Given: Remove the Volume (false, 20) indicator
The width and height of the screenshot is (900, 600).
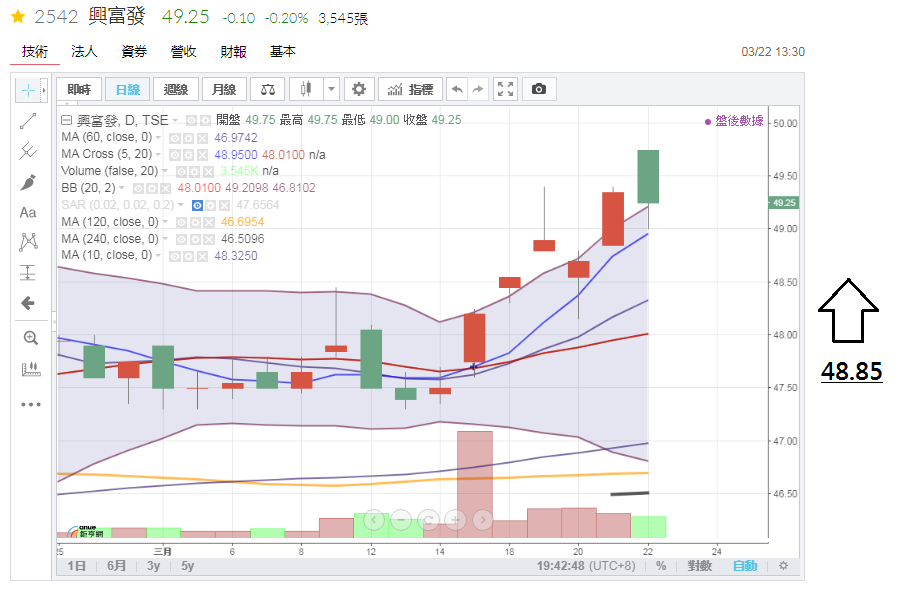Looking at the screenshot, I should click(209, 172).
